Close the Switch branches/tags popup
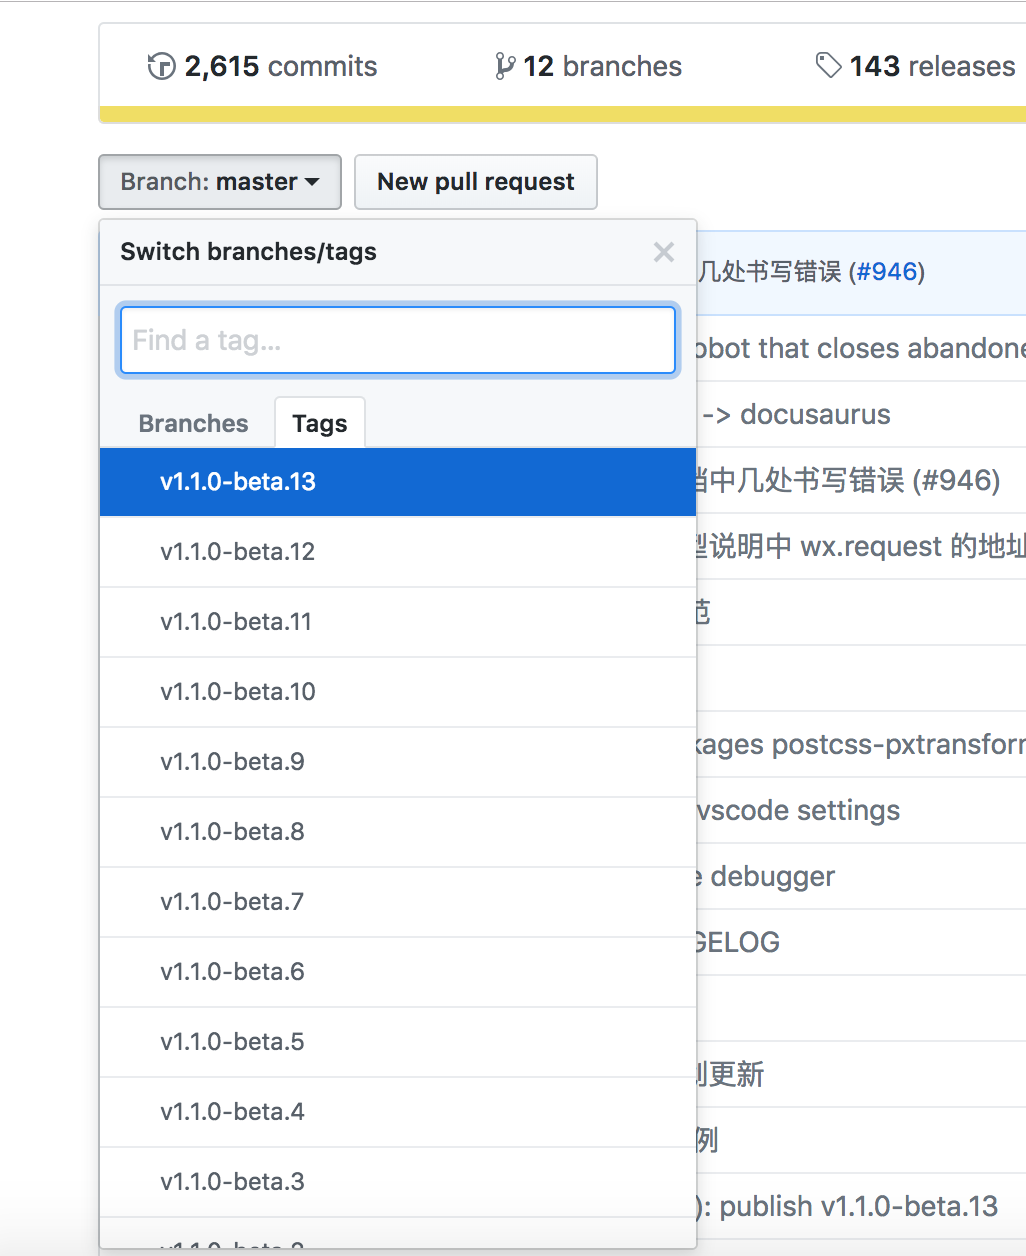1026x1256 pixels. 664,252
